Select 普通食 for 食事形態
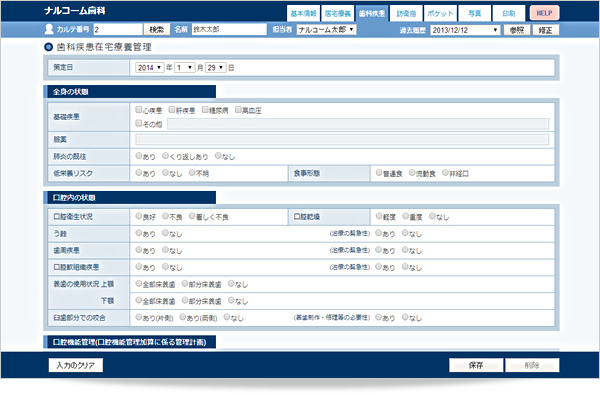Viewport: 600px width, 395px height. [379, 173]
